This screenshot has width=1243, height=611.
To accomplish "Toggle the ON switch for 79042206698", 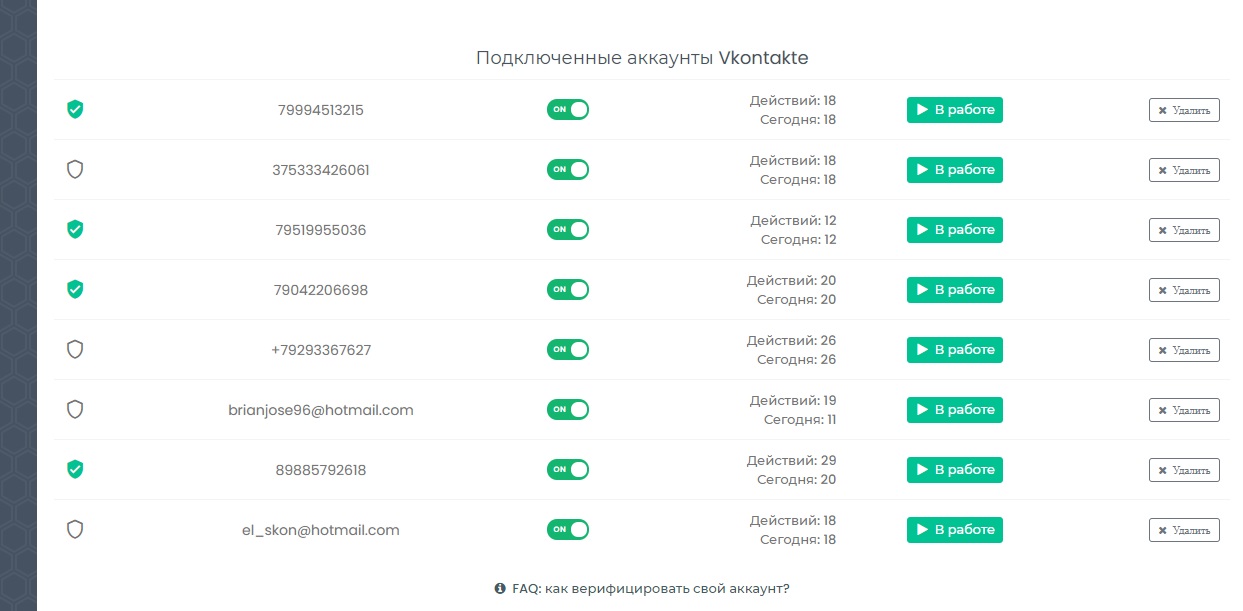I will tap(567, 290).
